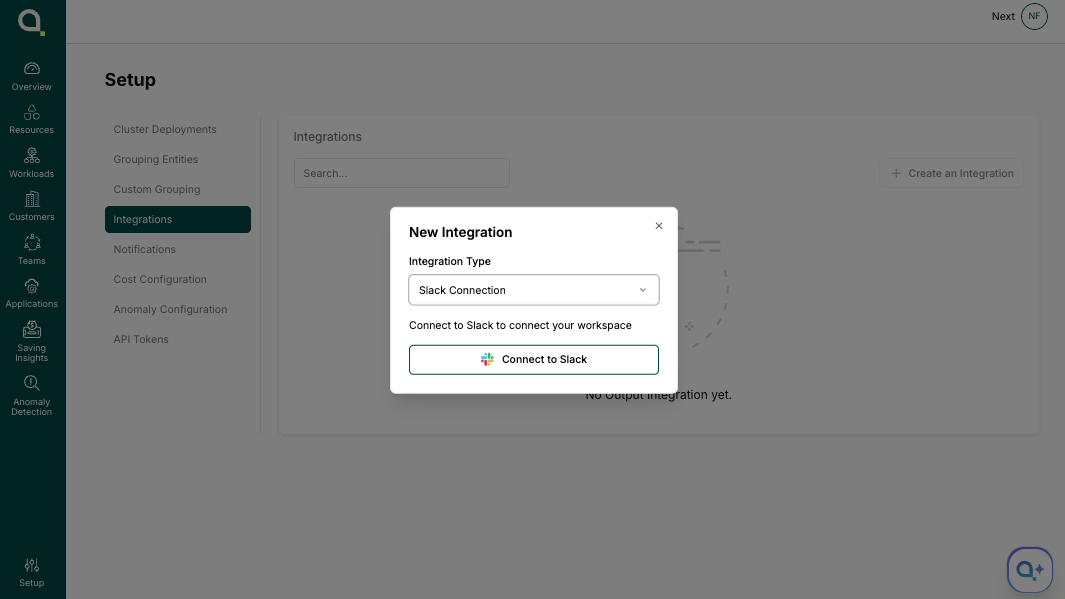Click the New Integration dialog title

(x=461, y=232)
